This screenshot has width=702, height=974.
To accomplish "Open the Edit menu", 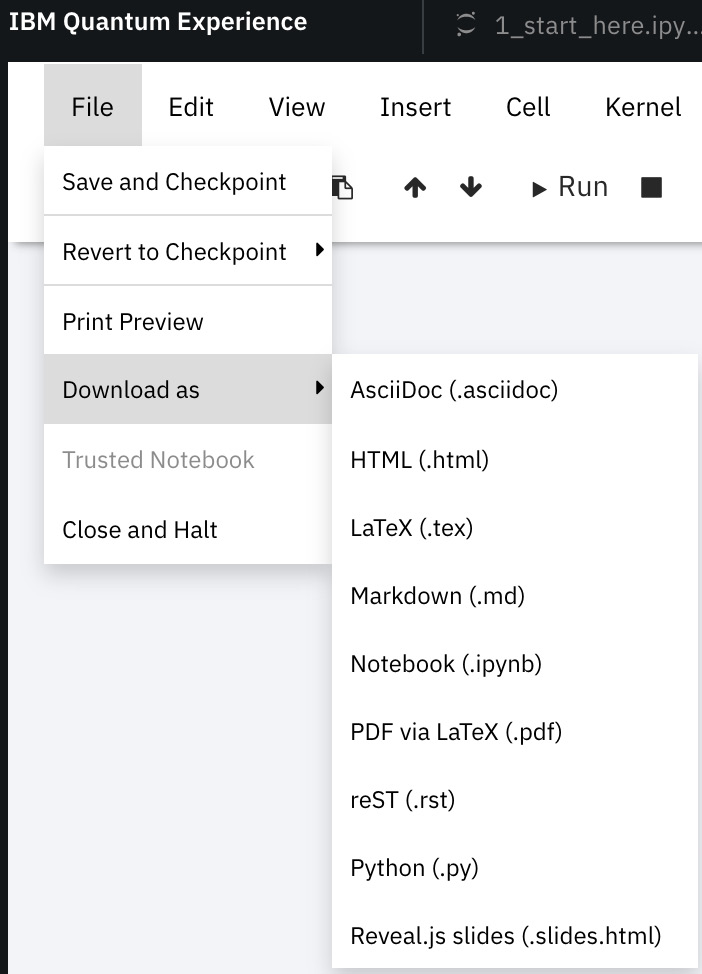I will [x=191, y=107].
